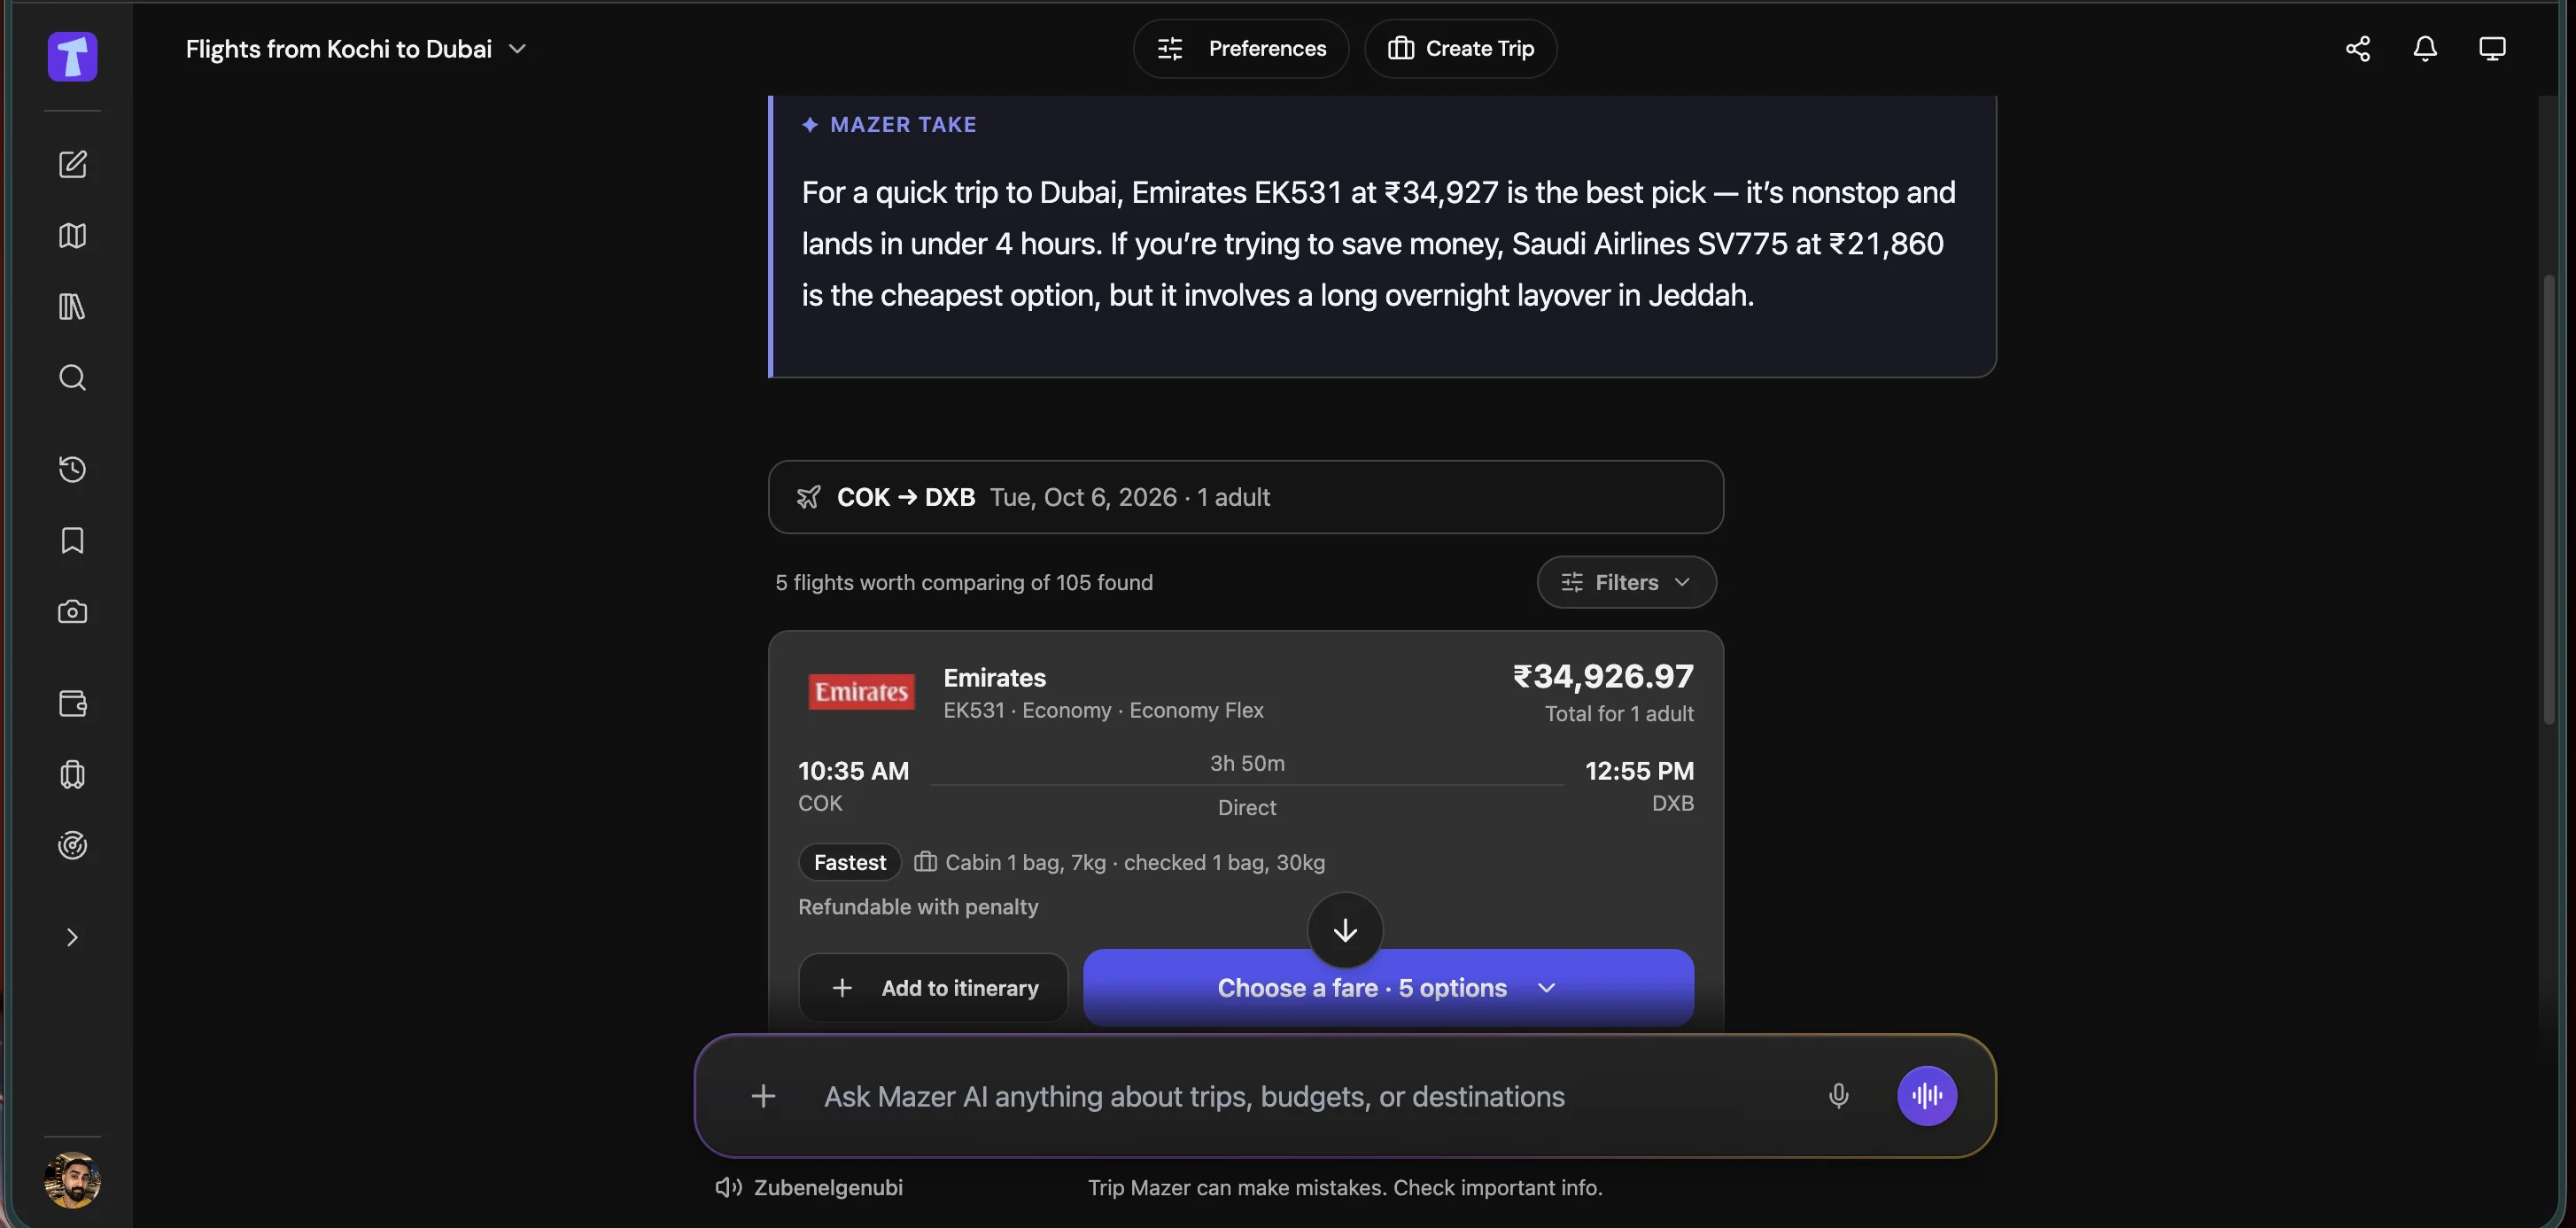
Task: Click the Trip Mazer logo icon
Action: 72,56
